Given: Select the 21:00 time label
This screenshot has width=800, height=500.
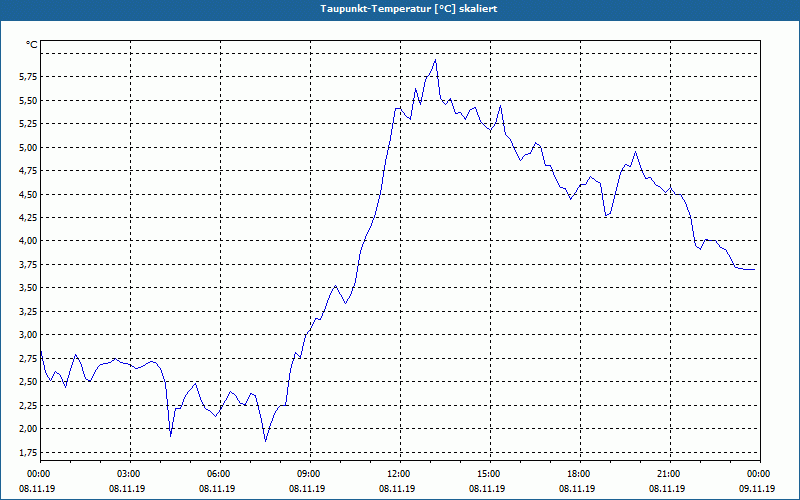Looking at the screenshot, I should point(670,473).
